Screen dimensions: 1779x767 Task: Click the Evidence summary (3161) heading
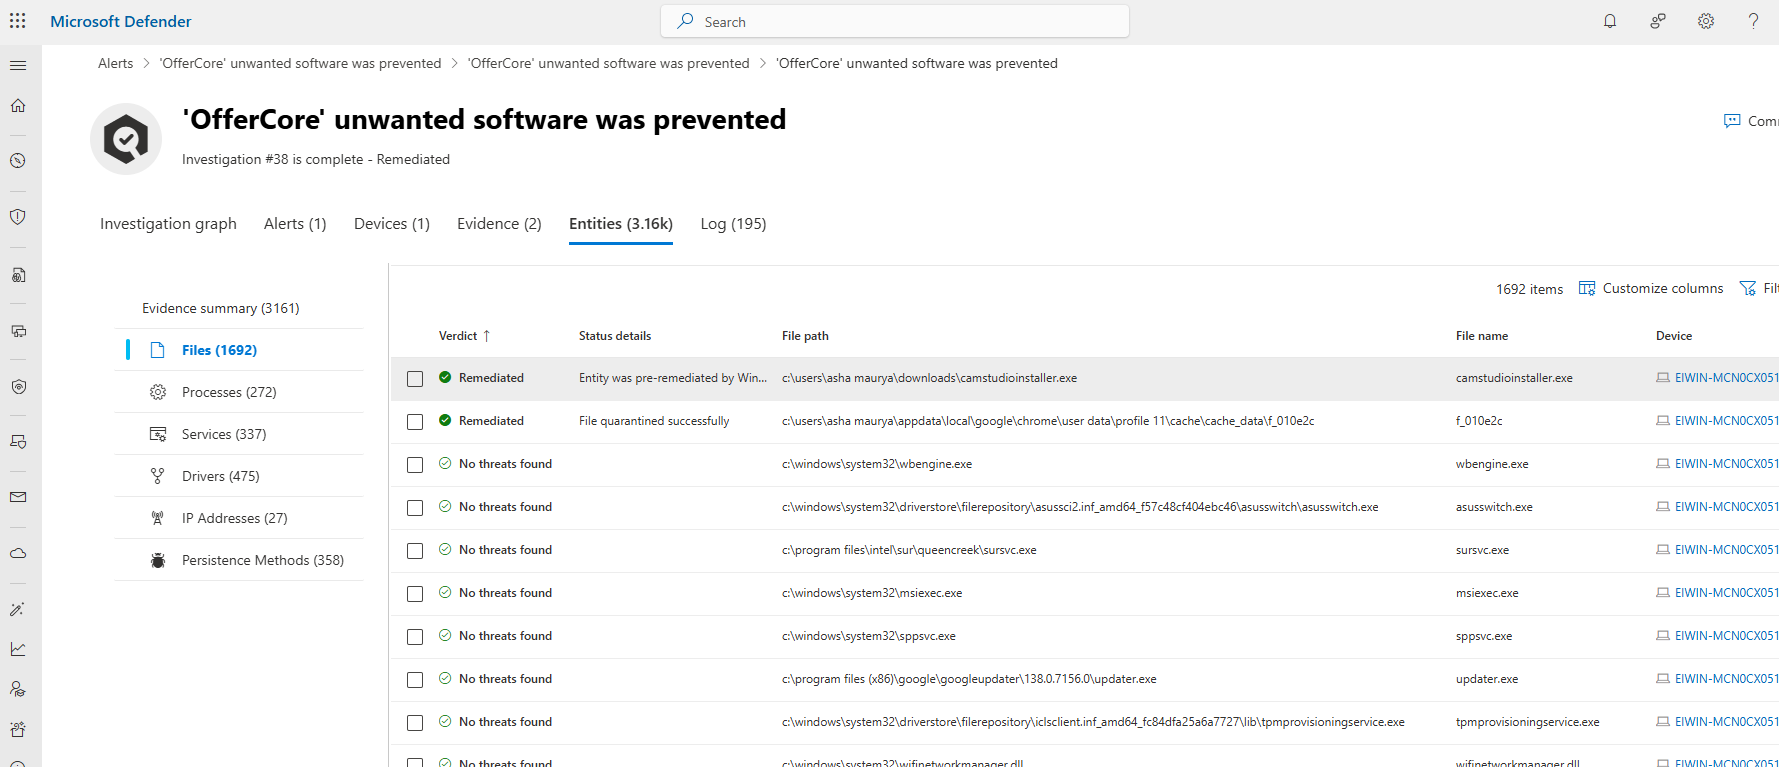tap(220, 308)
